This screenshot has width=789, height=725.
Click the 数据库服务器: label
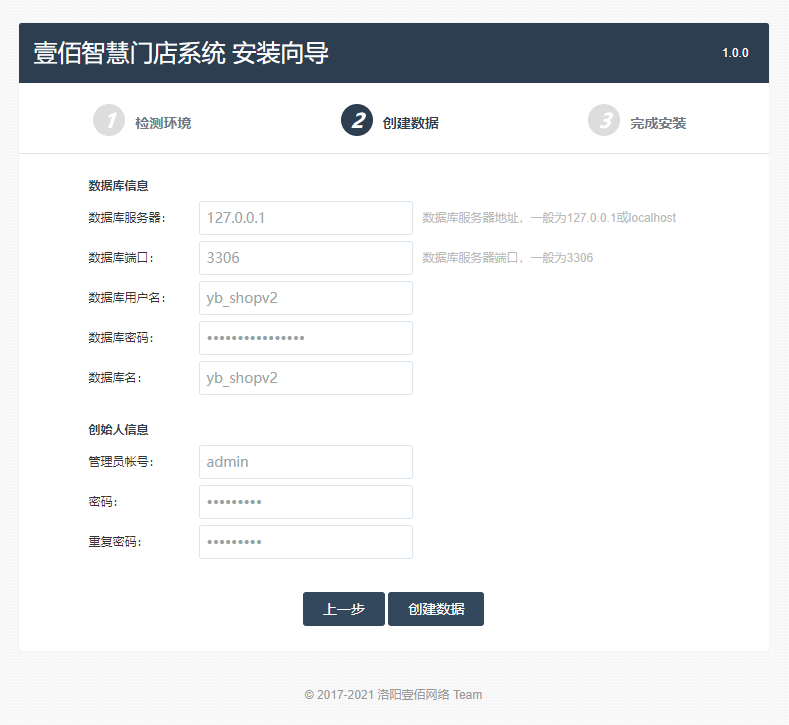point(127,218)
